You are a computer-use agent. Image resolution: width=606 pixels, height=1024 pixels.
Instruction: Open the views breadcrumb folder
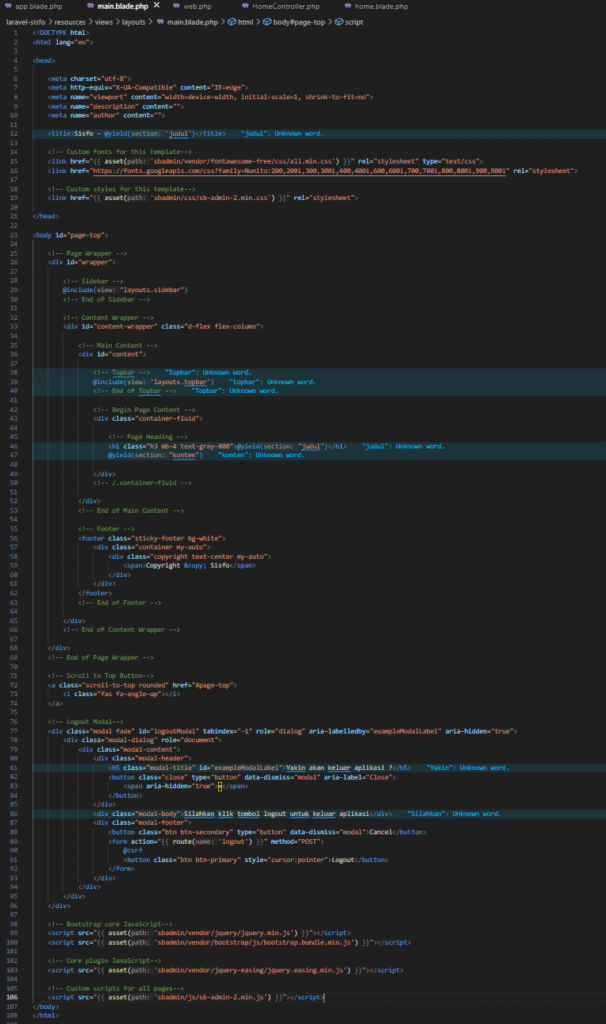(105, 20)
